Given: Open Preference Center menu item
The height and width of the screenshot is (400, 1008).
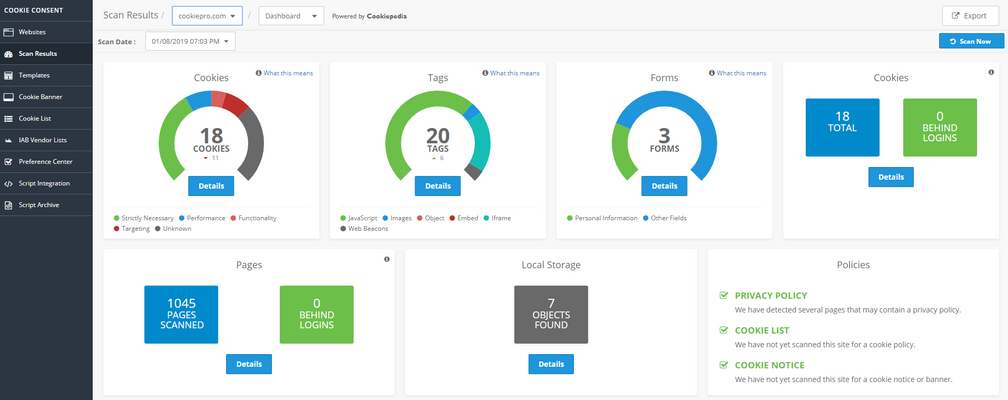Looking at the screenshot, I should [46, 162].
